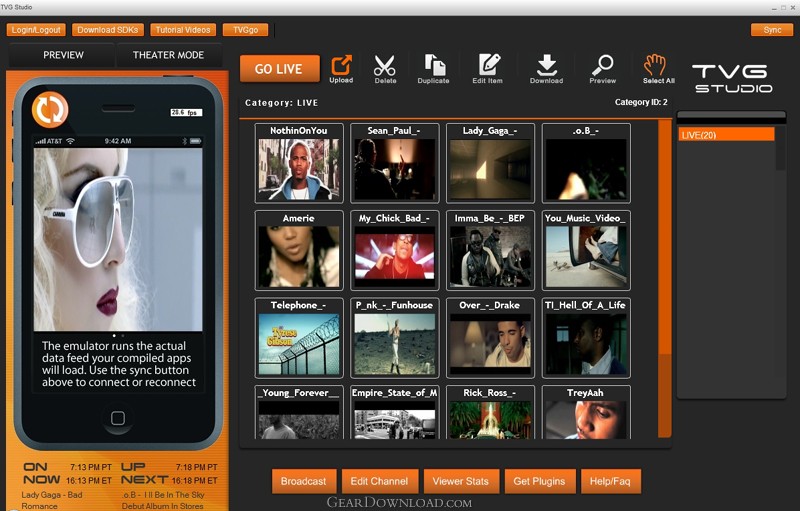Click the TVGgo button

pos(245,30)
